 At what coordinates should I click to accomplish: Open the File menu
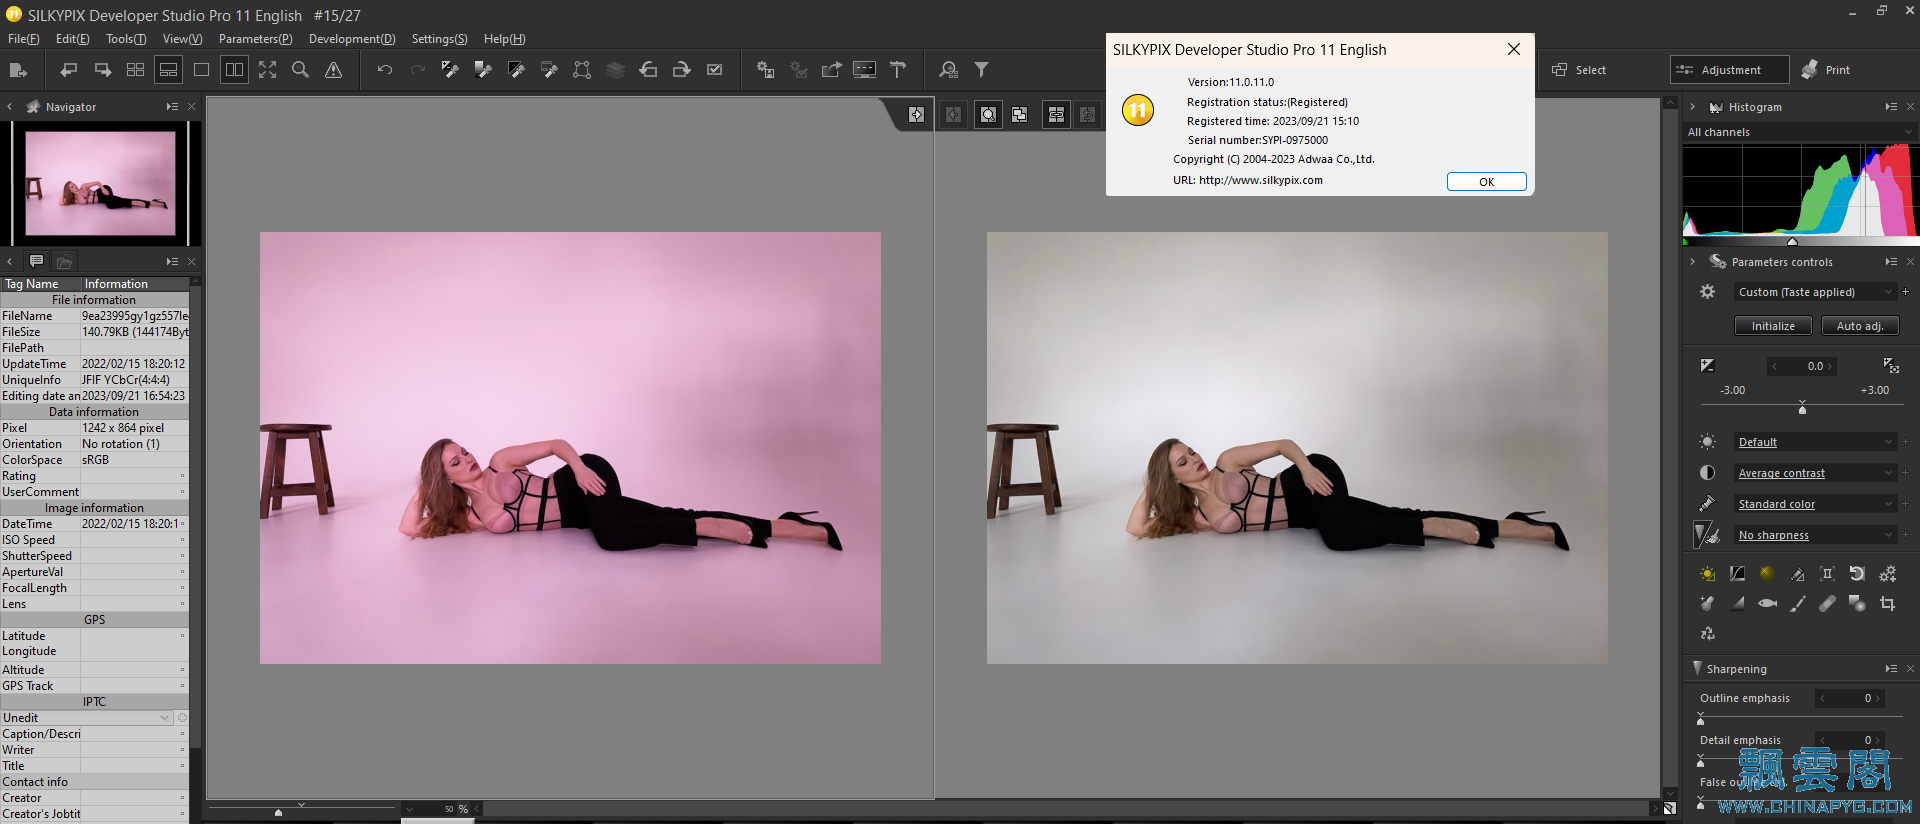[24, 39]
